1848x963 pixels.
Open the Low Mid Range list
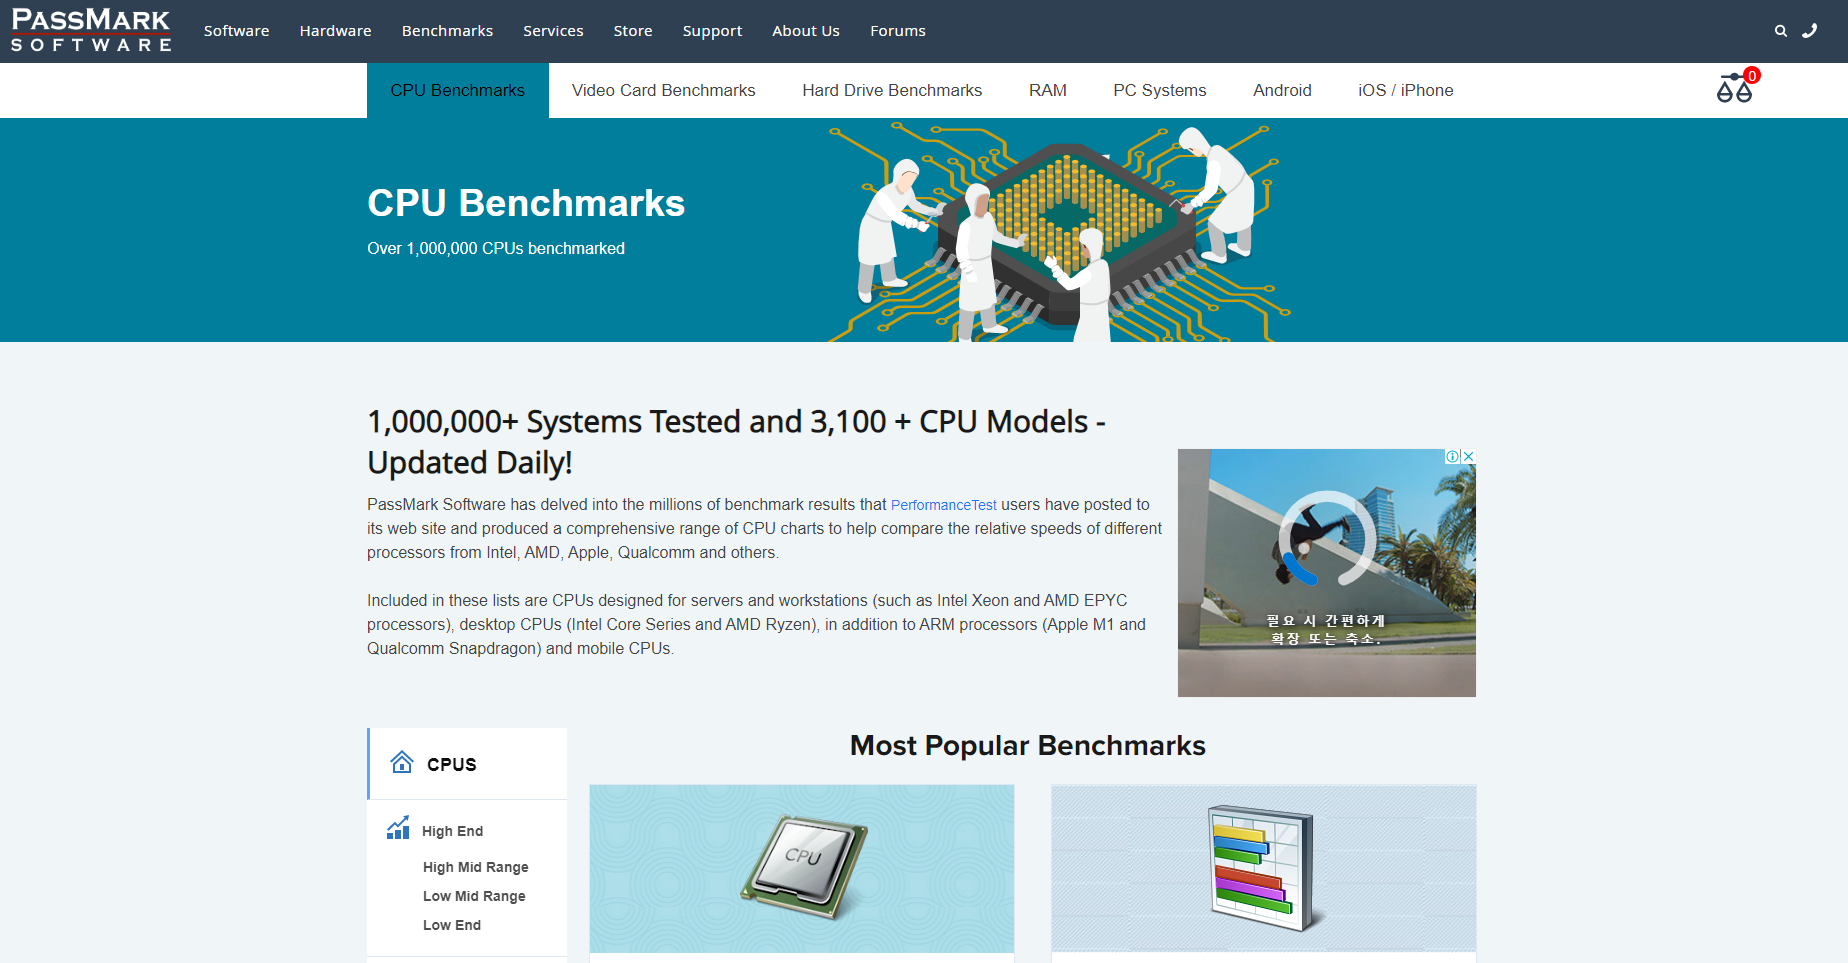(x=474, y=896)
